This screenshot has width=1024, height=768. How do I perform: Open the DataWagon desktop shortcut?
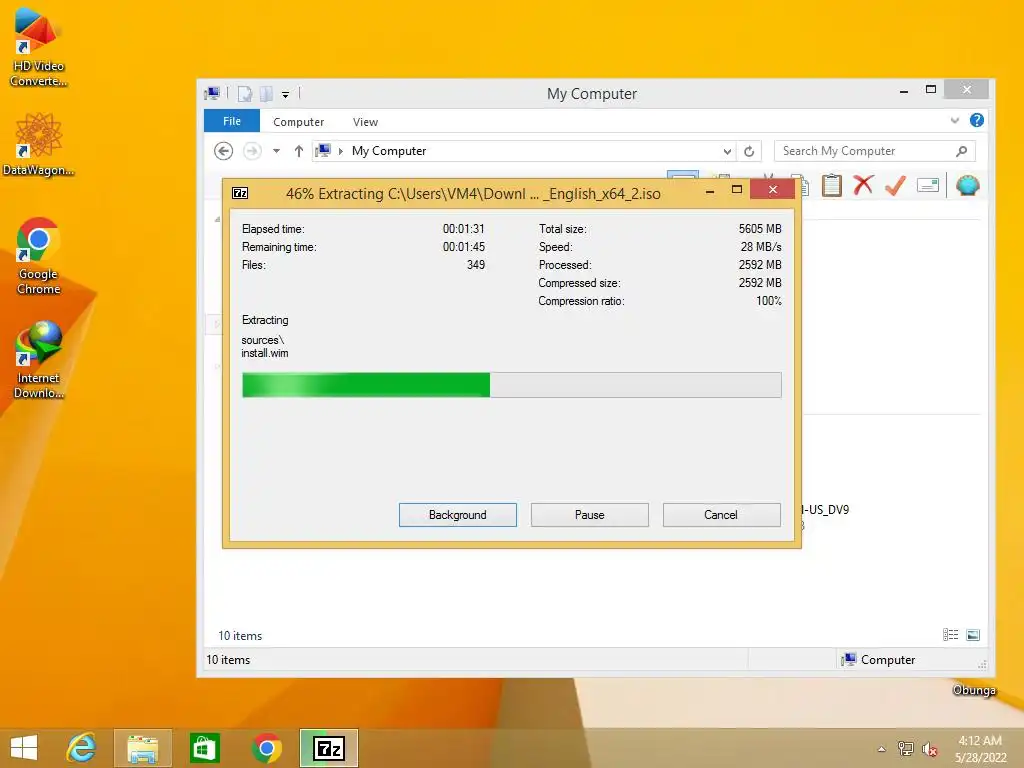pyautogui.click(x=38, y=144)
